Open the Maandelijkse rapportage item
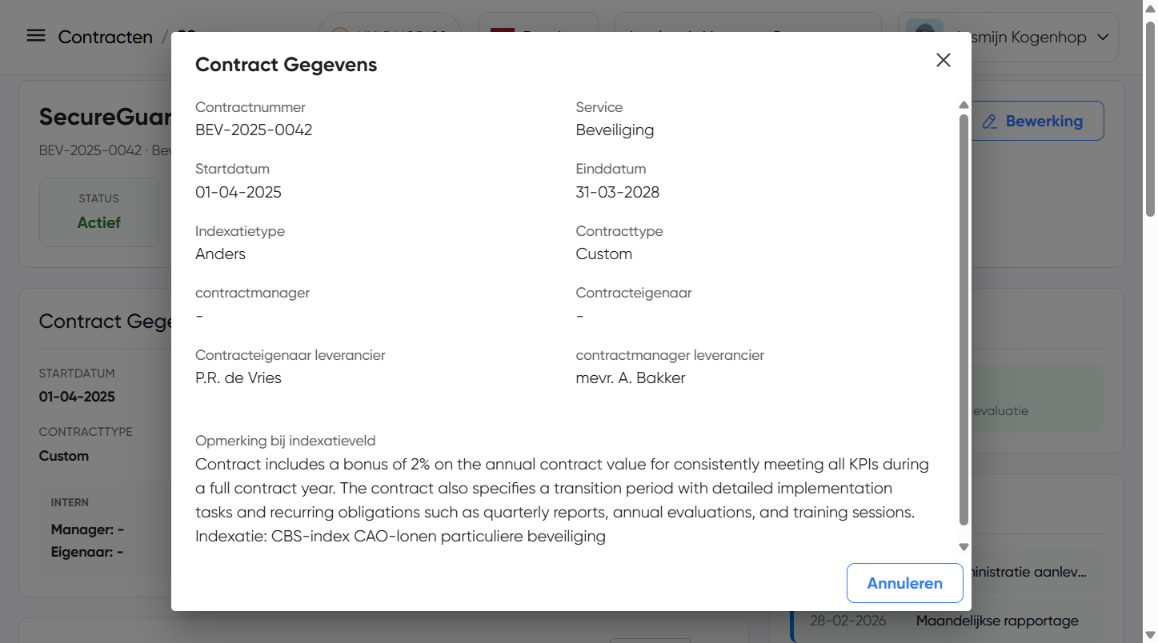 (996, 621)
